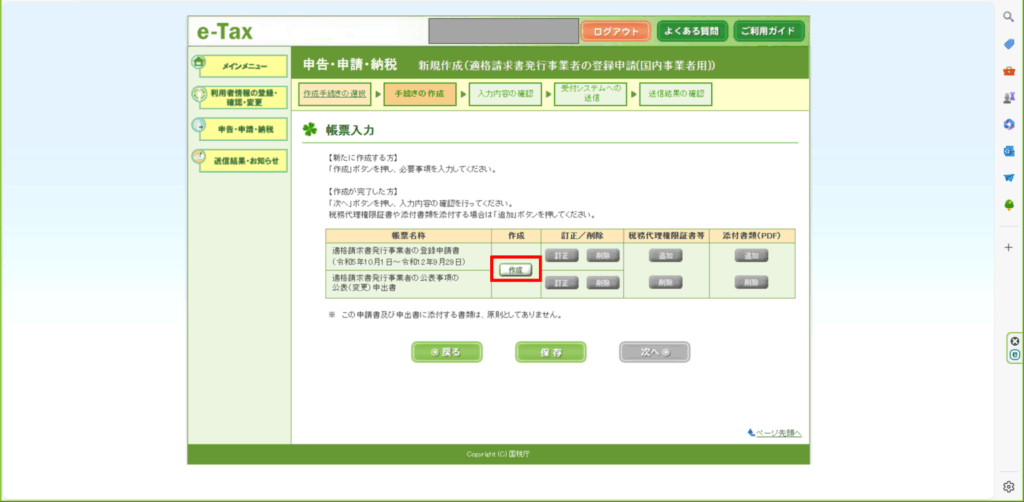Select the 受付システムへの送信 step
Screen dimensions: 1024x502
pos(590,93)
